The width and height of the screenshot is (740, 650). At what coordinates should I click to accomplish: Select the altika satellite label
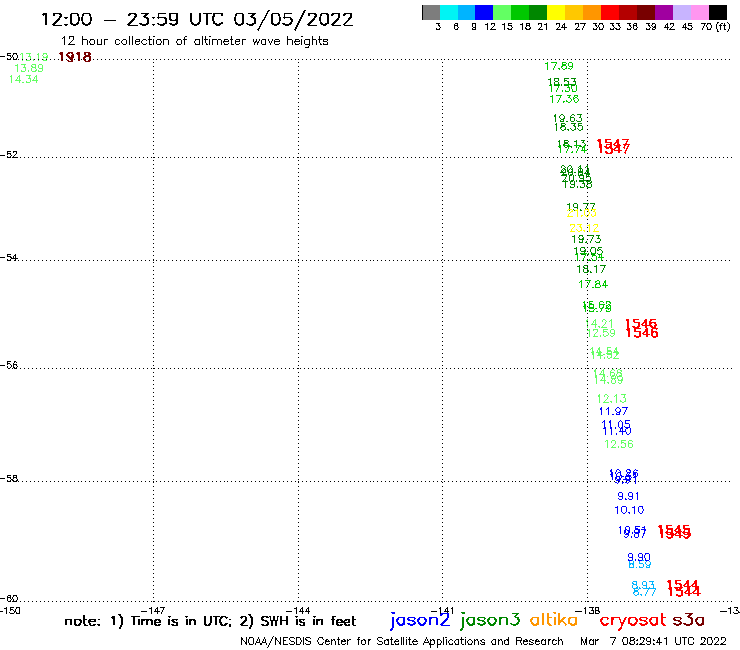(x=553, y=620)
